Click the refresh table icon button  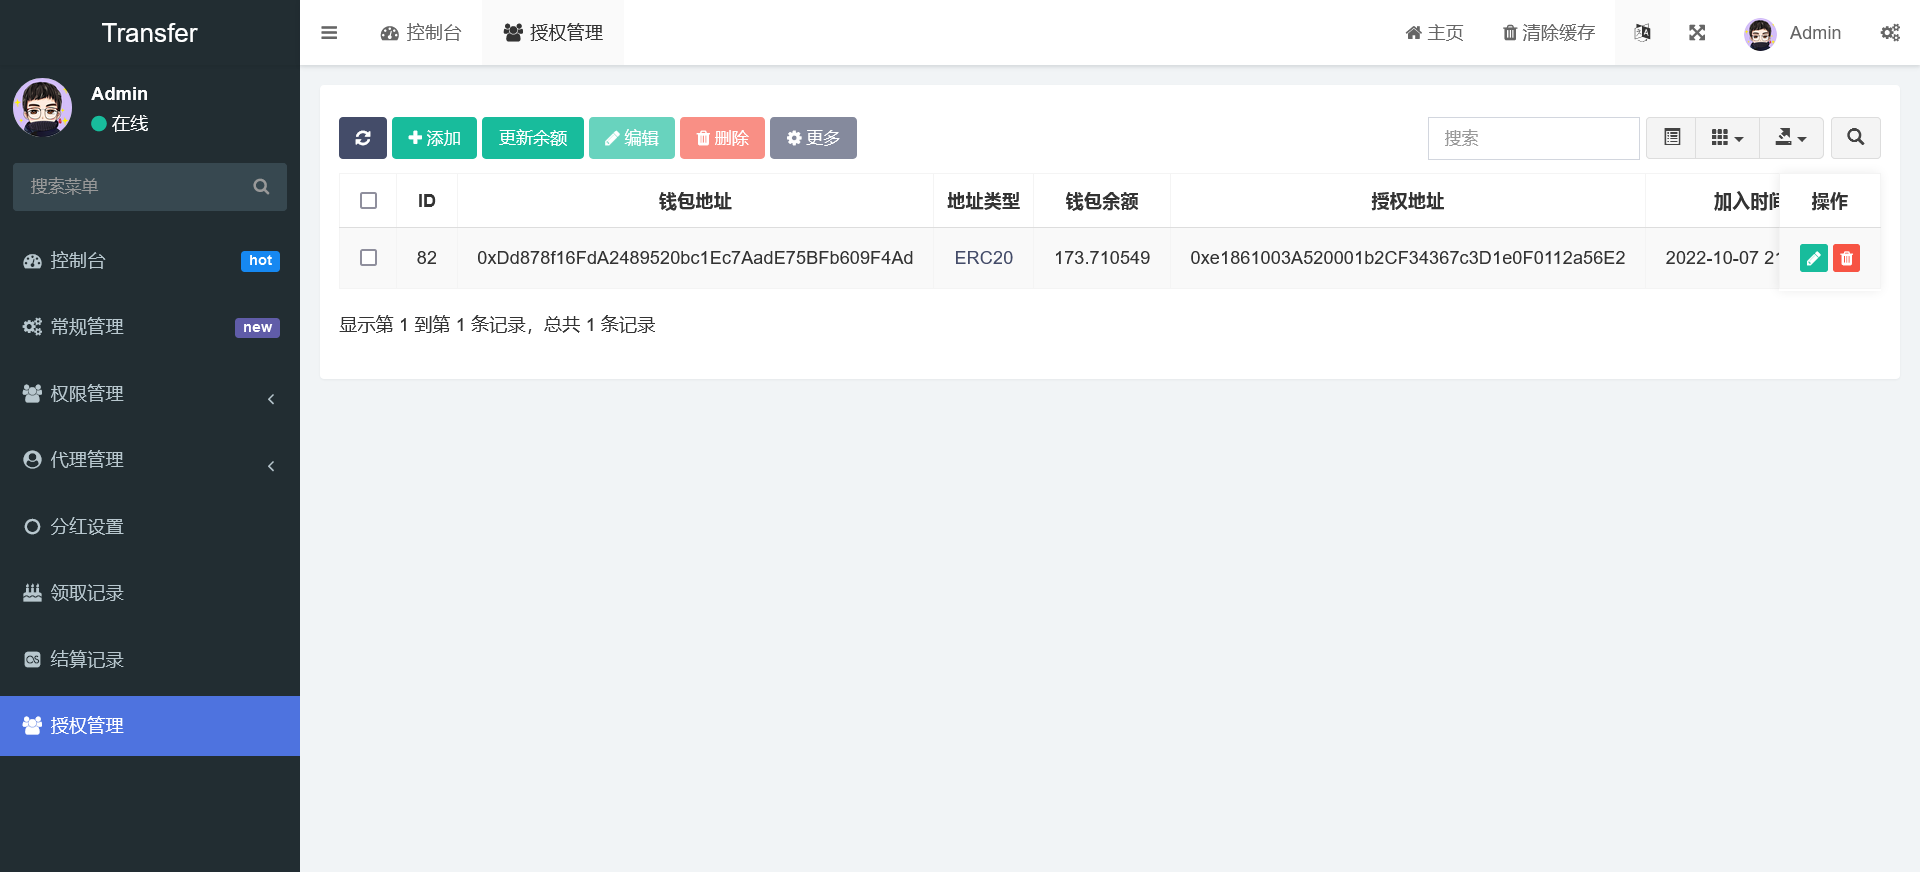[x=362, y=138]
